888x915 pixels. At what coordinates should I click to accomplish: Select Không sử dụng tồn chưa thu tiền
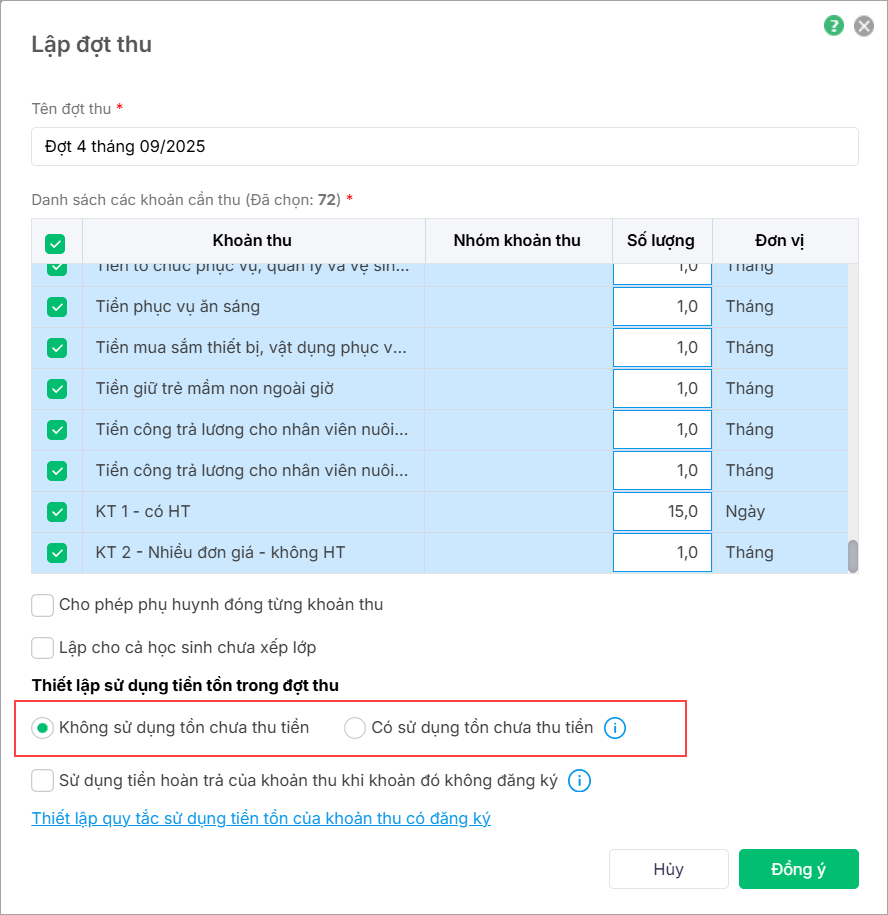click(43, 728)
